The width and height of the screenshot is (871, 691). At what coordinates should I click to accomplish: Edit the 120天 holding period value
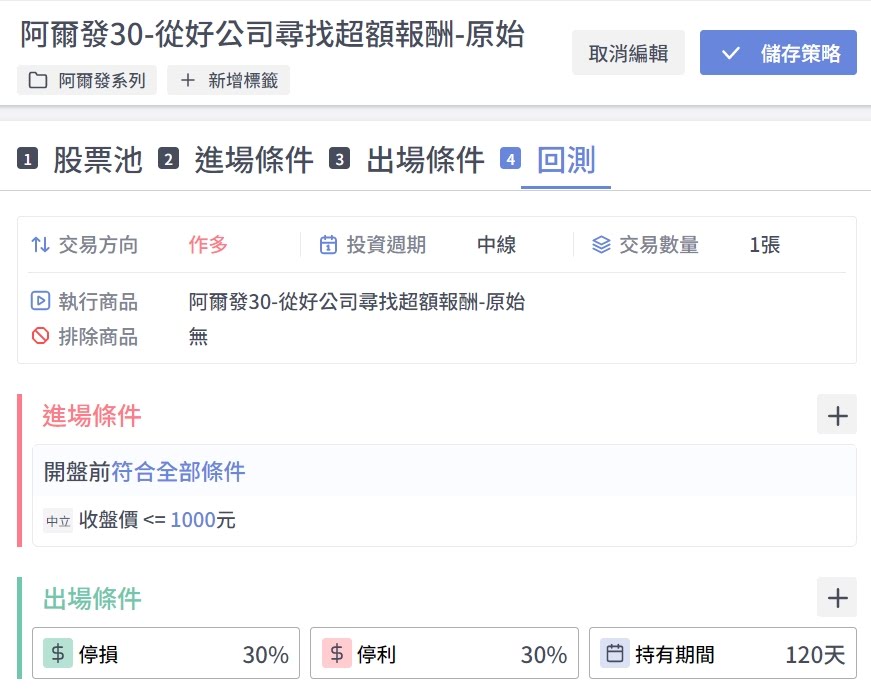815,655
